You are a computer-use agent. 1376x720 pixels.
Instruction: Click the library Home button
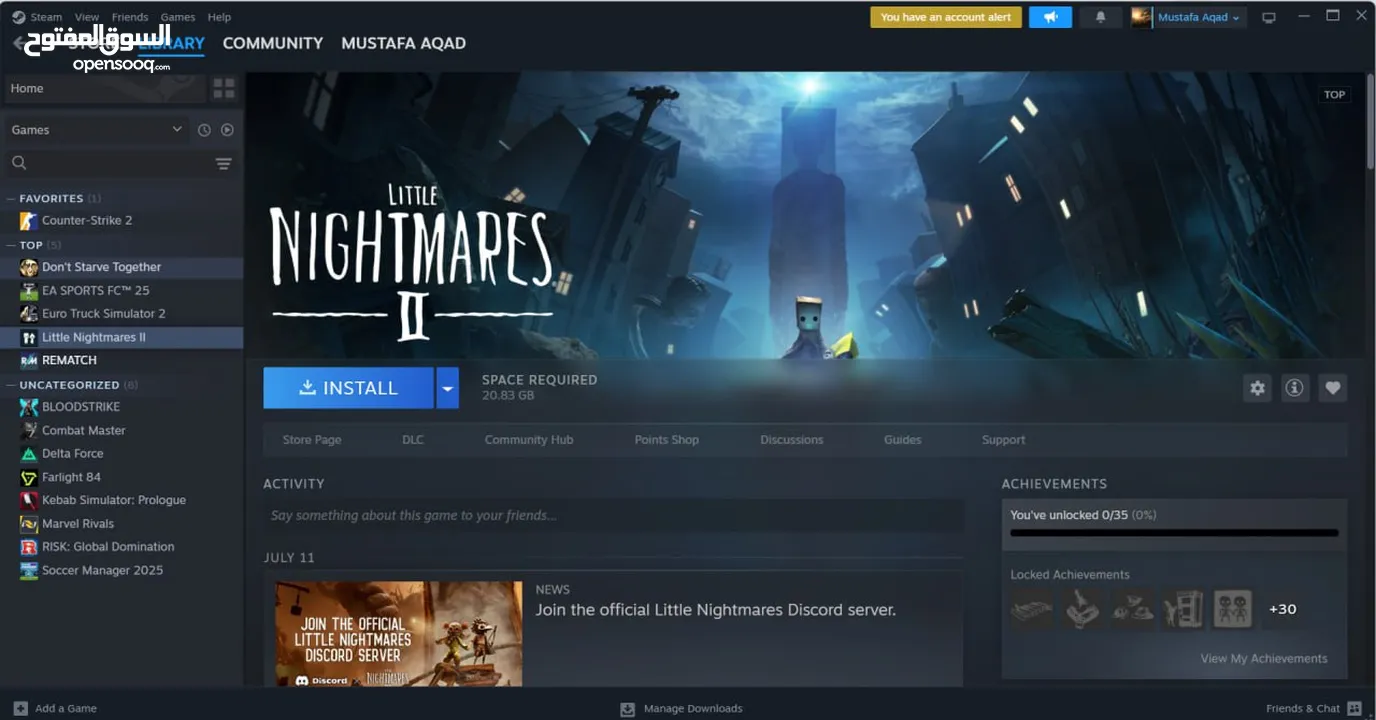coord(105,88)
